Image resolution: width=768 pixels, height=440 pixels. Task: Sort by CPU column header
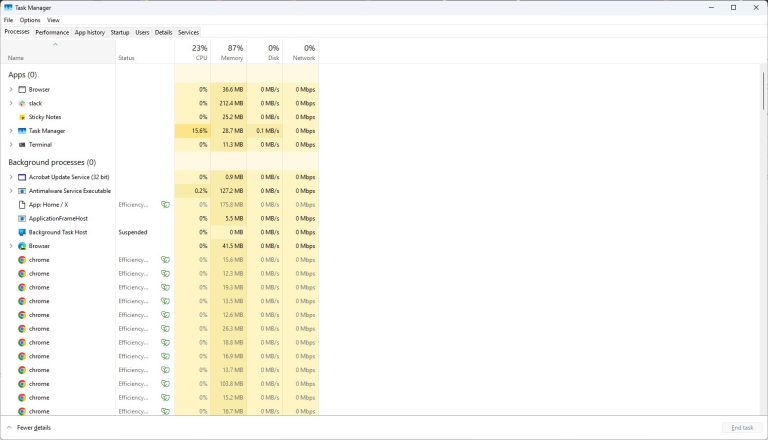192,51
